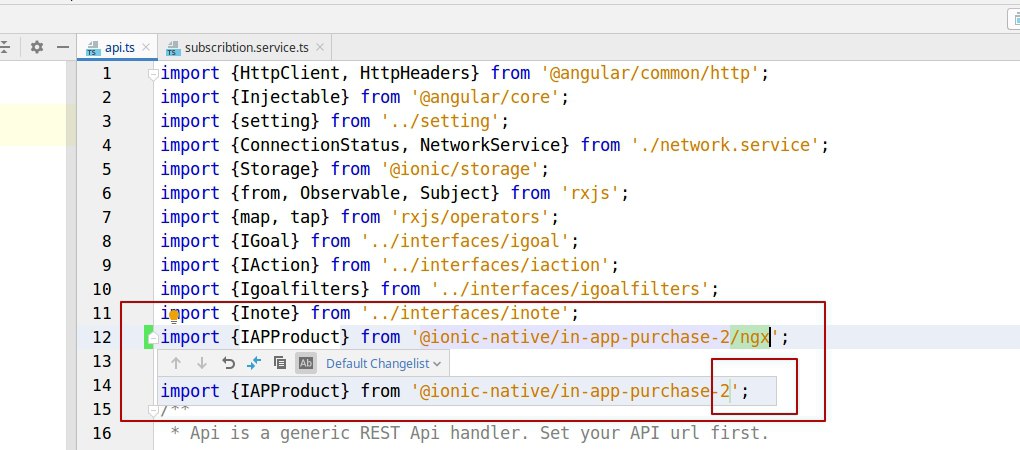1020x450 pixels.
Task: Rollback the changed line
Action: pos(228,363)
